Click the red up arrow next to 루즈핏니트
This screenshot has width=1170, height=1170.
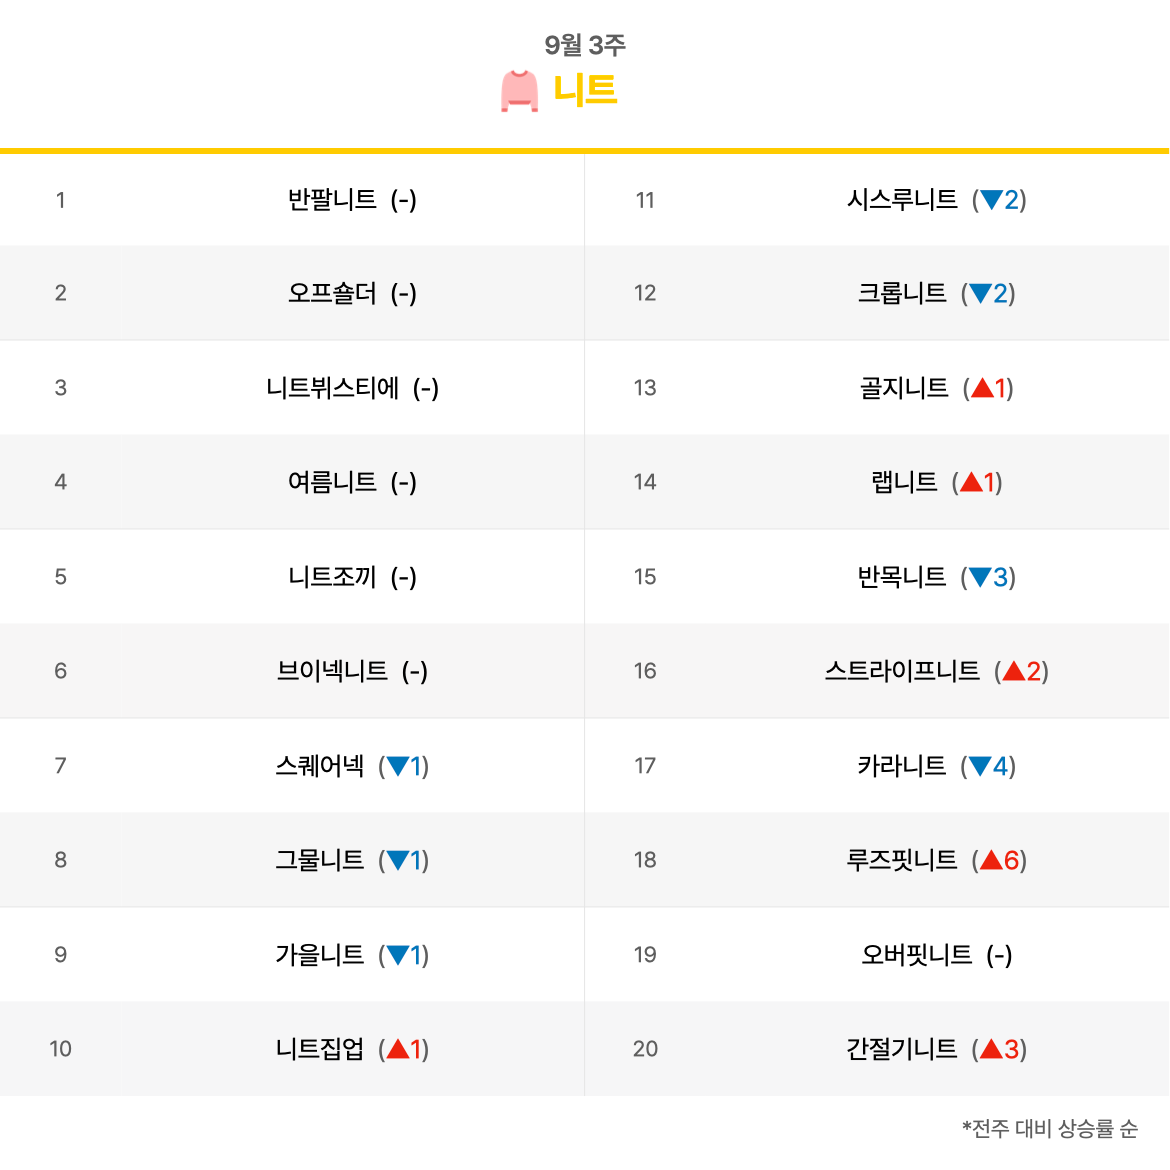(991, 860)
